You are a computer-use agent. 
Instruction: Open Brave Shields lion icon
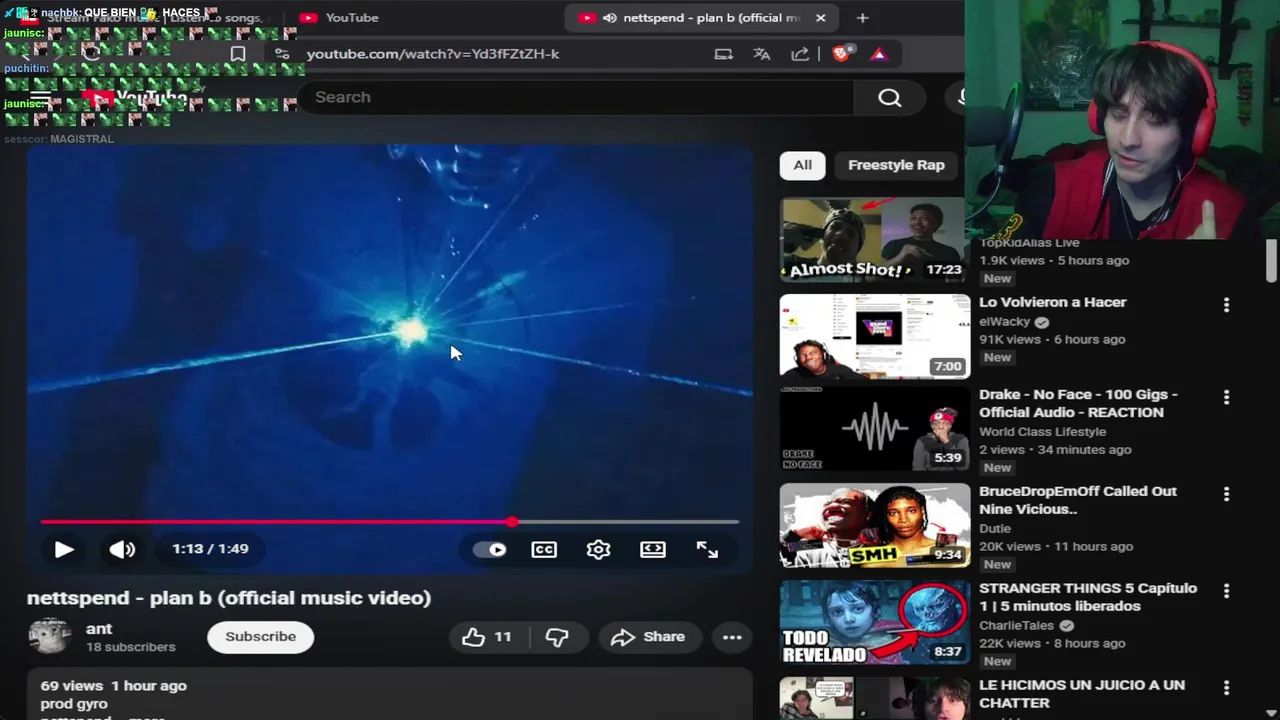point(841,54)
